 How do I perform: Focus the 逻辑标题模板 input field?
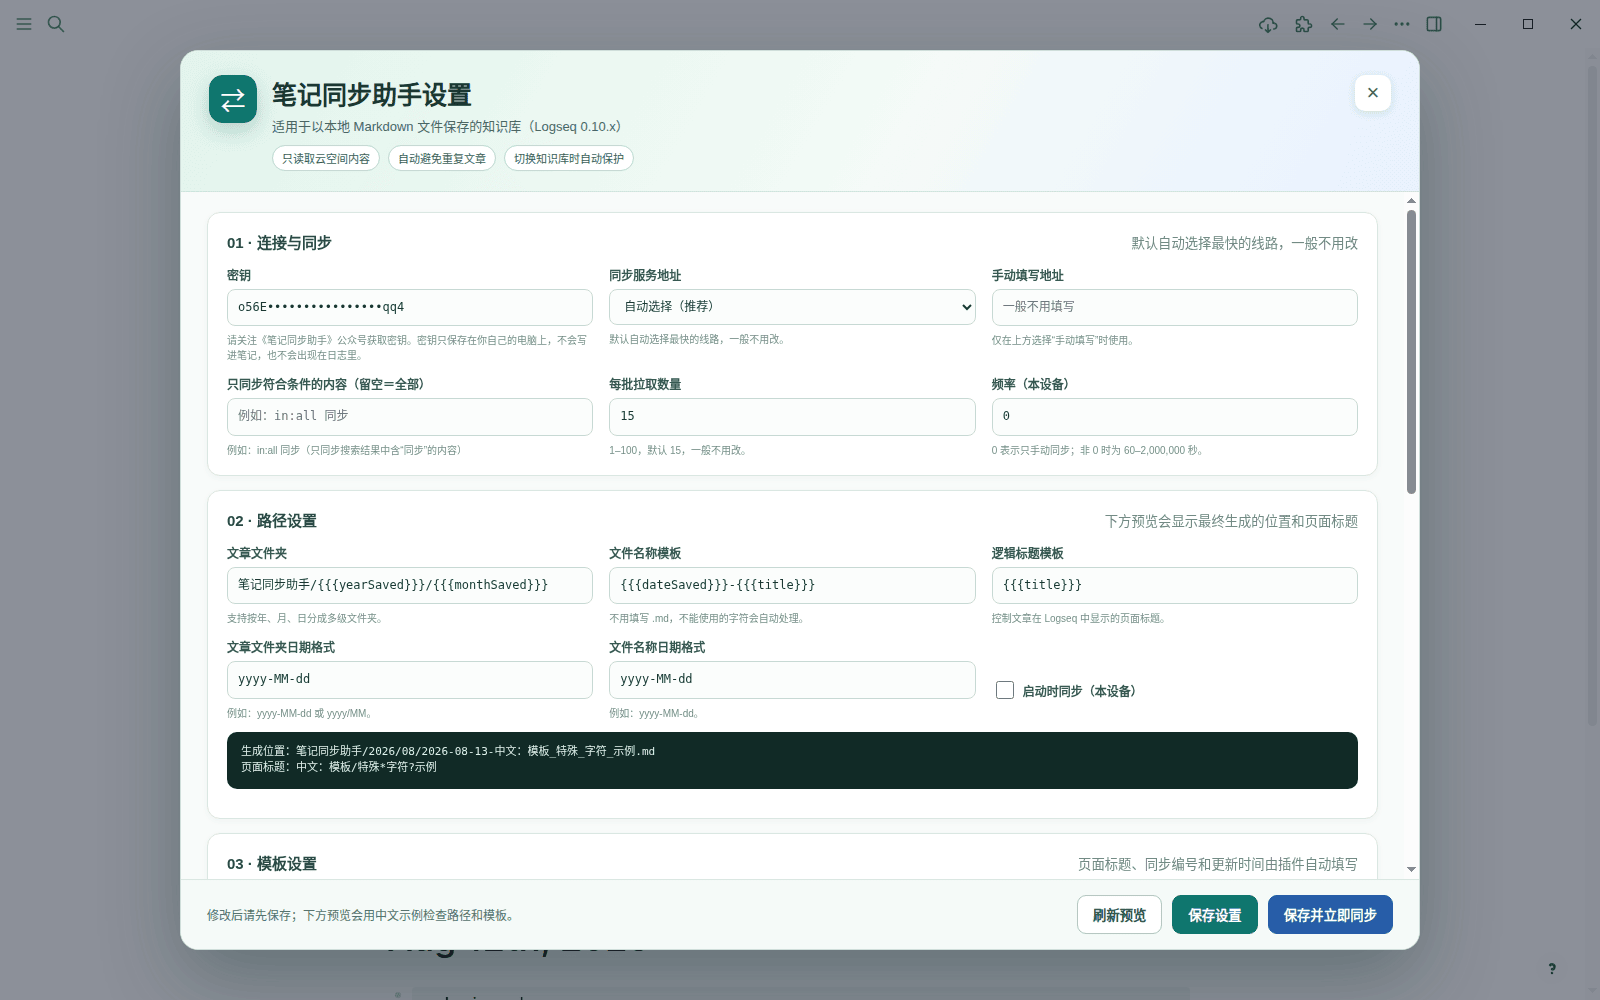click(1174, 585)
